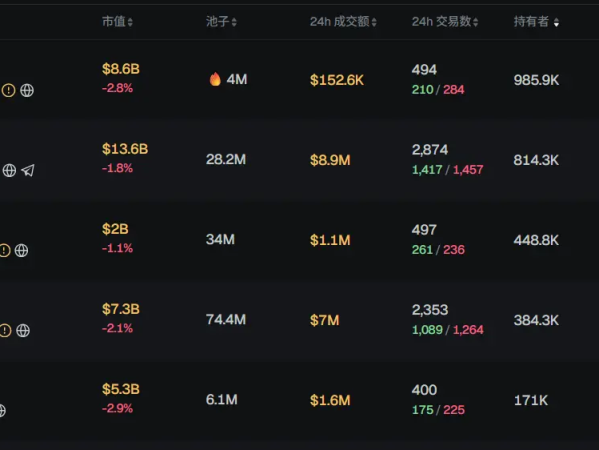This screenshot has width=599, height=450.
Task: Select market cap value $8.6B
Action: point(121,69)
